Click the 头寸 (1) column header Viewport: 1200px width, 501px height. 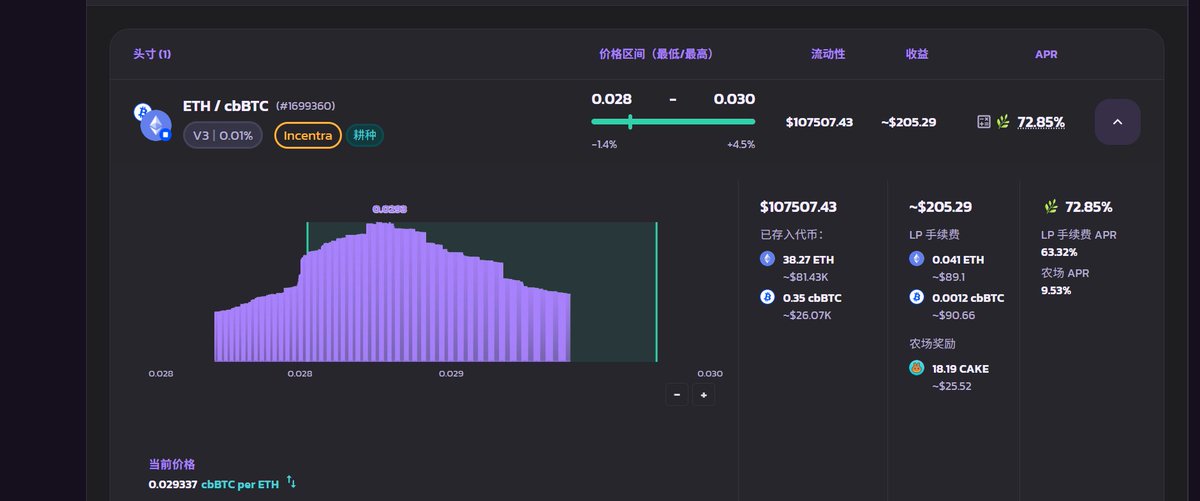point(152,54)
